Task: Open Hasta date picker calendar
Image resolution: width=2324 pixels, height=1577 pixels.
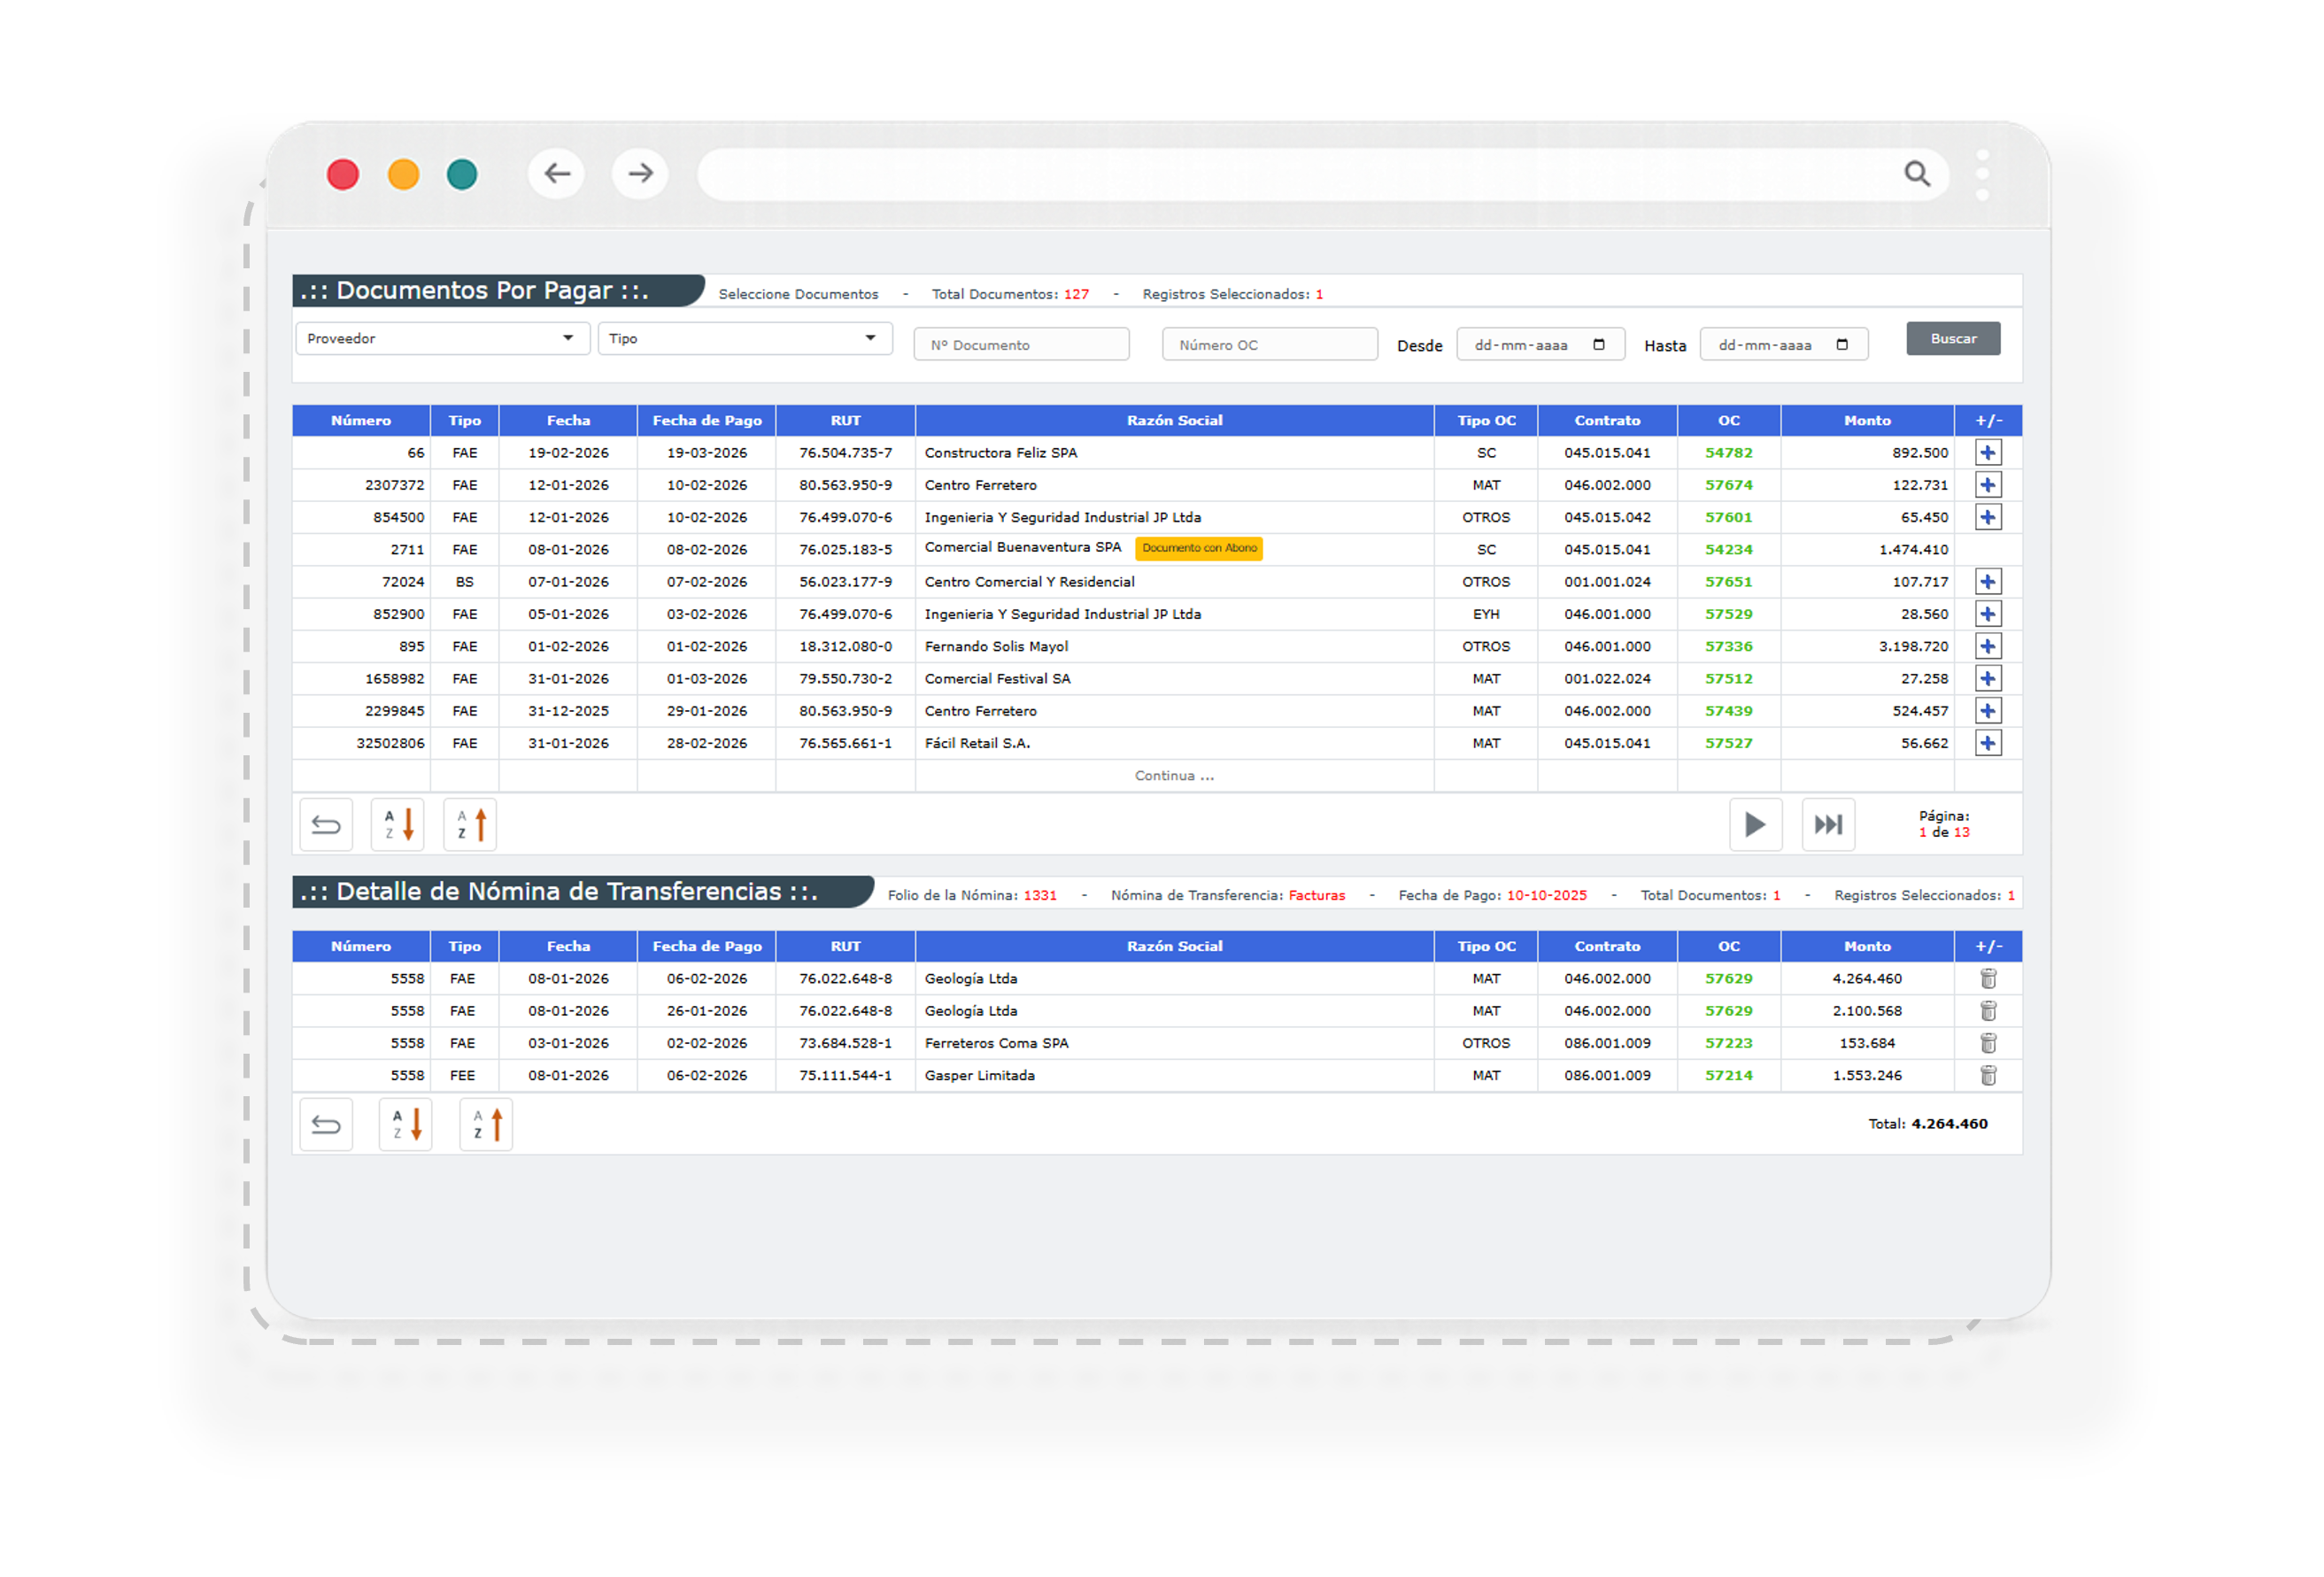Action: point(1842,345)
